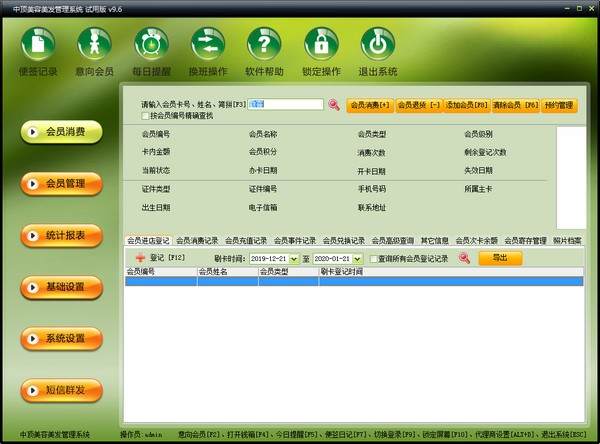Viewport: 600px width, 444px height.
Task: Click the magnifier search icon beside member input
Action: pos(334,104)
